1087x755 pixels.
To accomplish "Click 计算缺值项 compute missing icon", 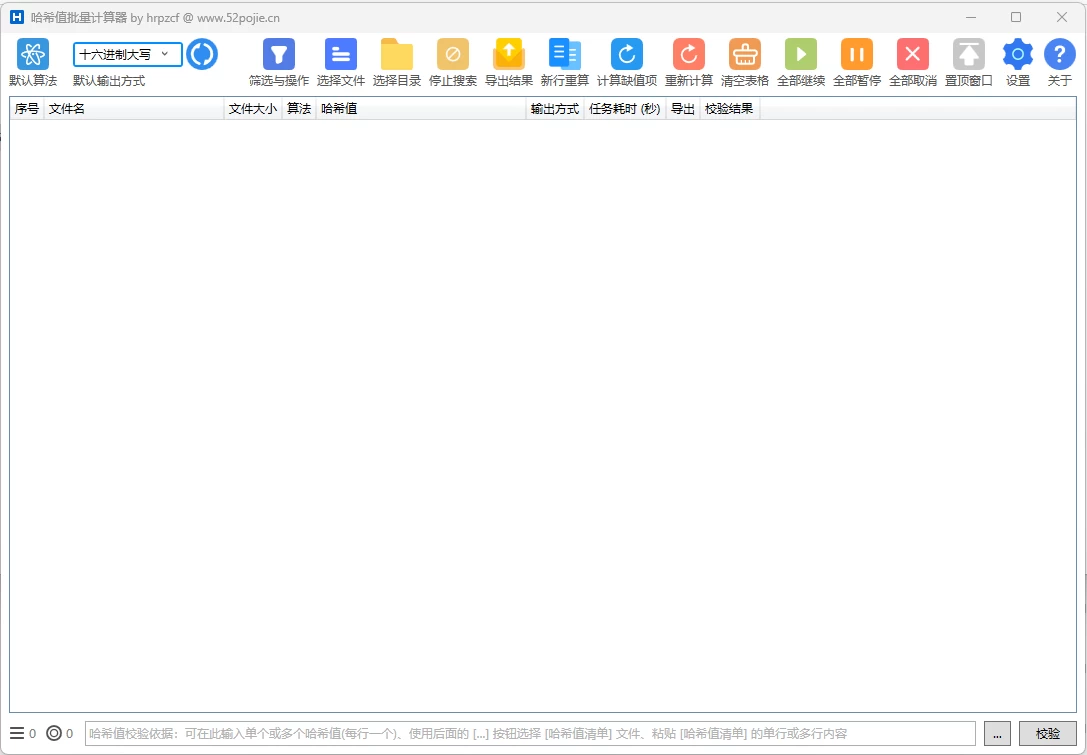I will click(x=627, y=55).
